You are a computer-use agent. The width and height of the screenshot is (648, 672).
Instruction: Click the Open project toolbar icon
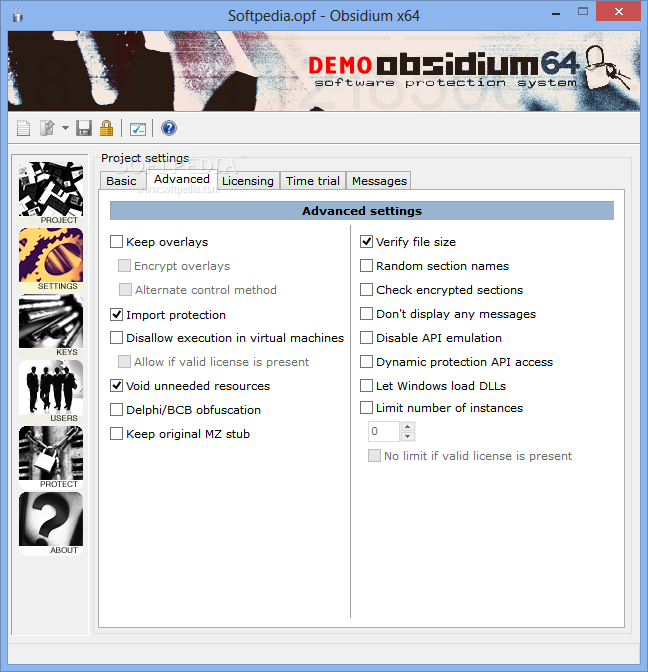47,128
